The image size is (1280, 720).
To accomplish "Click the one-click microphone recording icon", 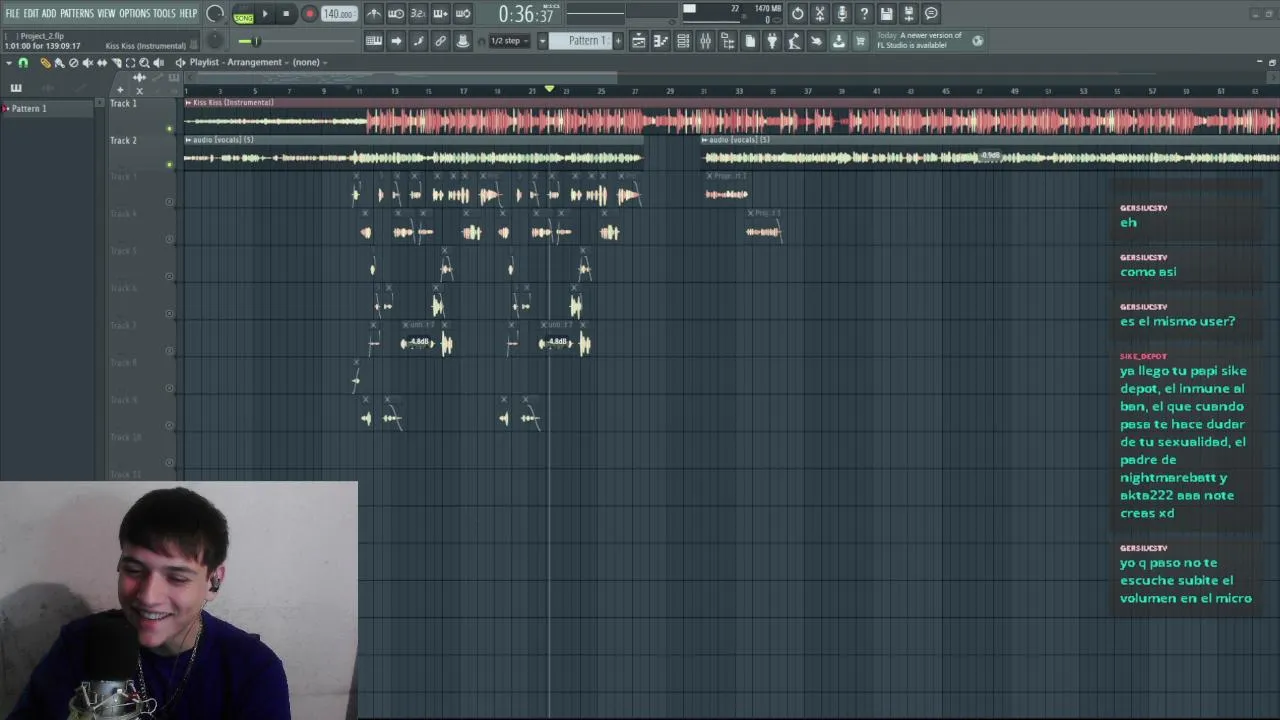I will tap(842, 14).
